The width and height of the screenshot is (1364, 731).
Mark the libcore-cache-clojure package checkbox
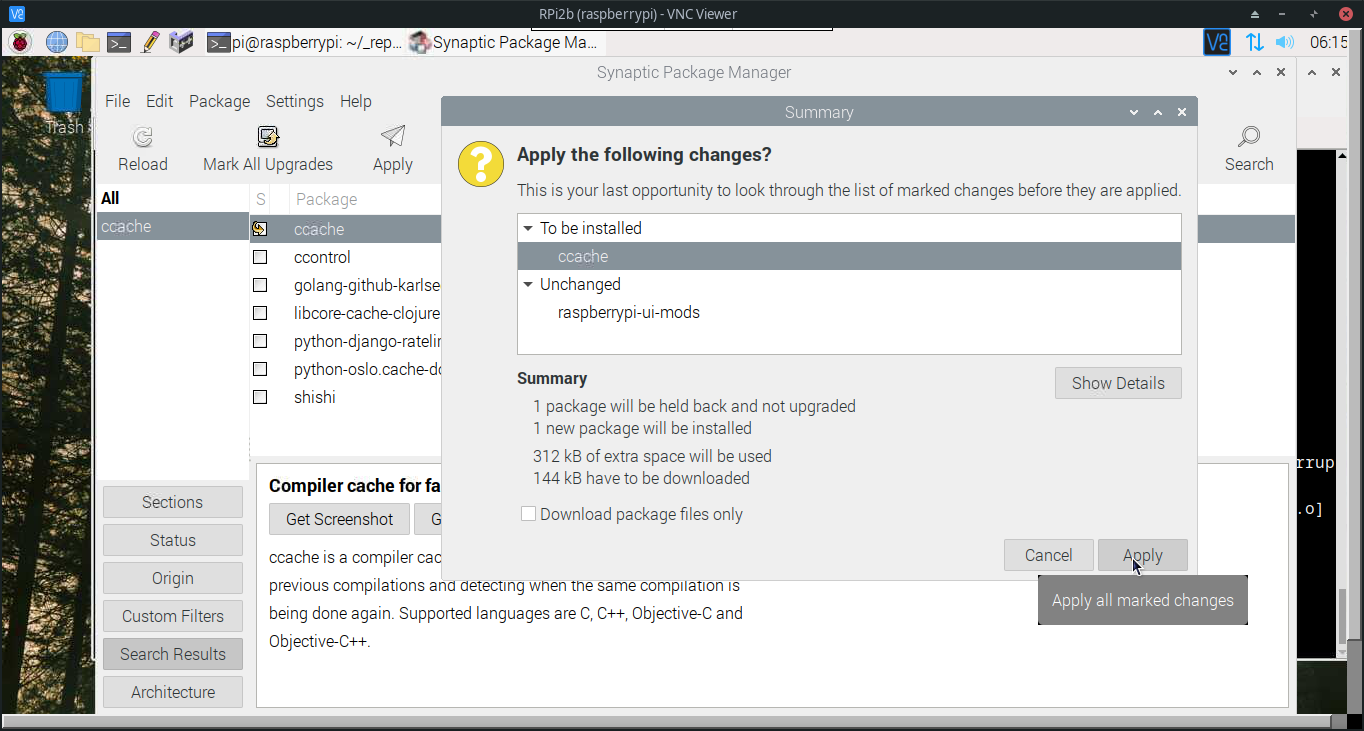click(x=260, y=313)
